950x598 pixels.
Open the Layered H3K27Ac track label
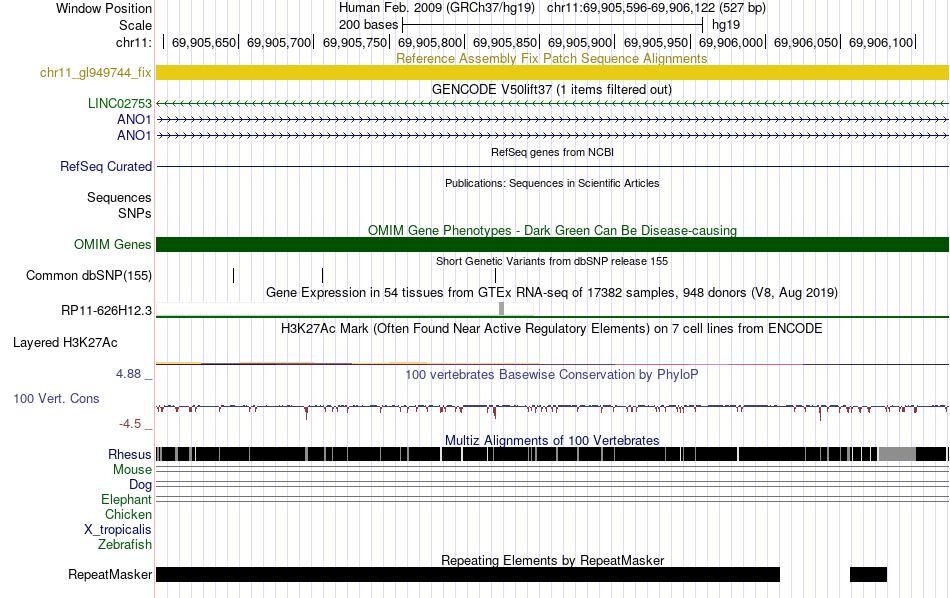click(65, 342)
